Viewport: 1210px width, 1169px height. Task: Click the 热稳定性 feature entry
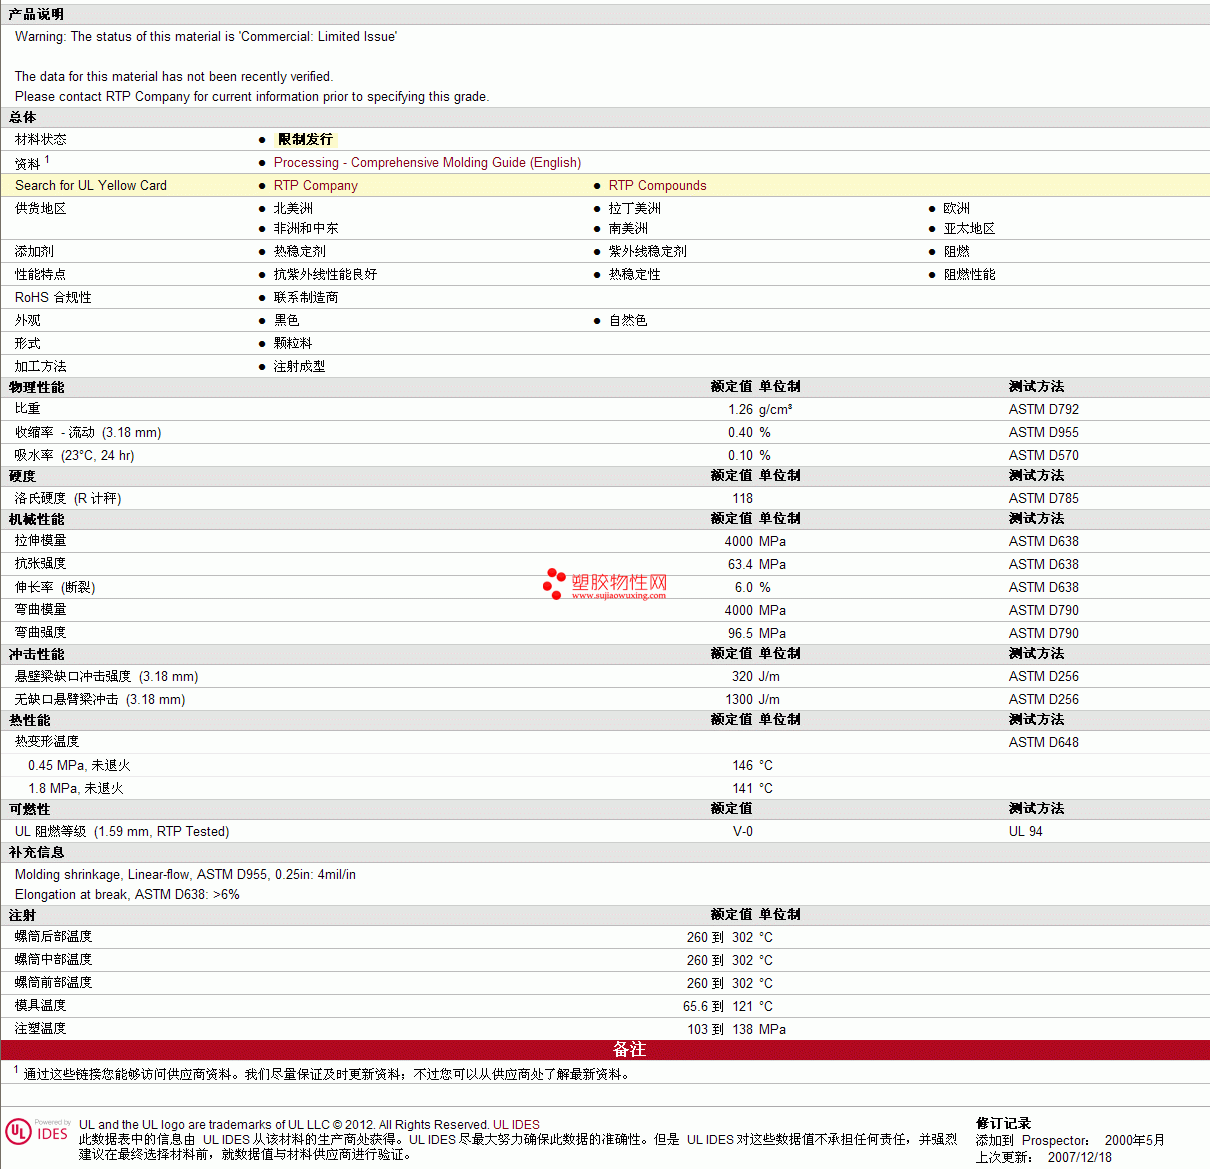[x=635, y=274]
